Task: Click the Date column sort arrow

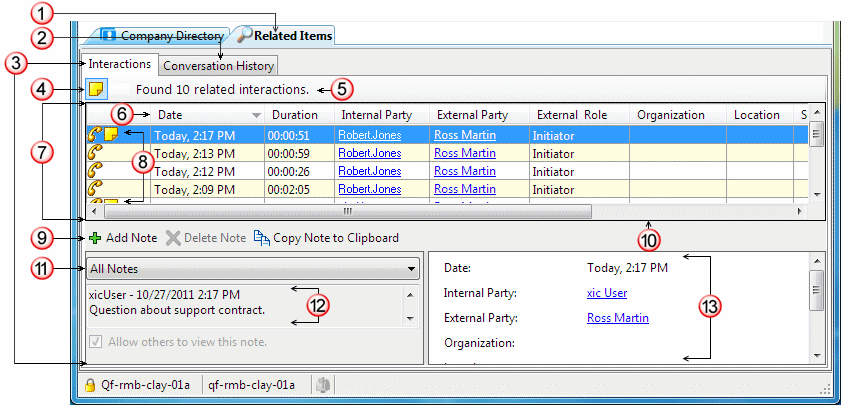Action: [x=256, y=116]
